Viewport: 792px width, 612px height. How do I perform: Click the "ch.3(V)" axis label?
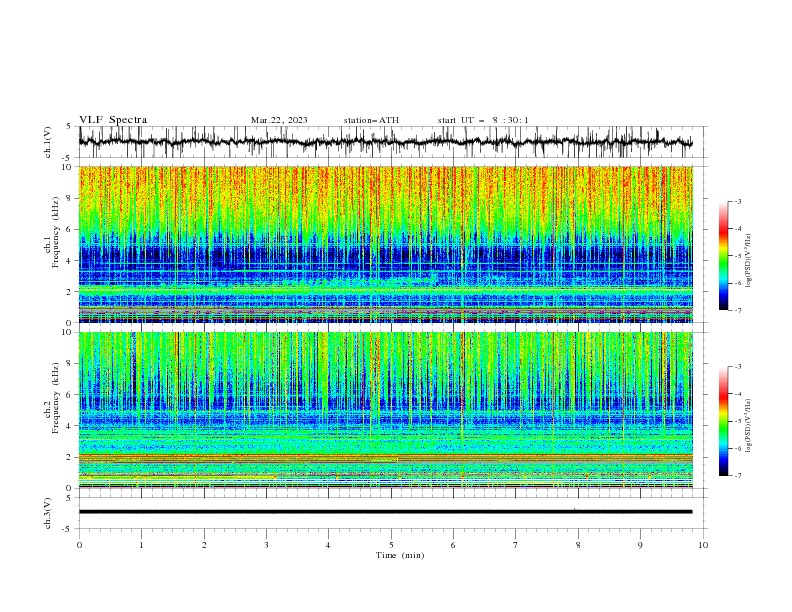[x=48, y=513]
